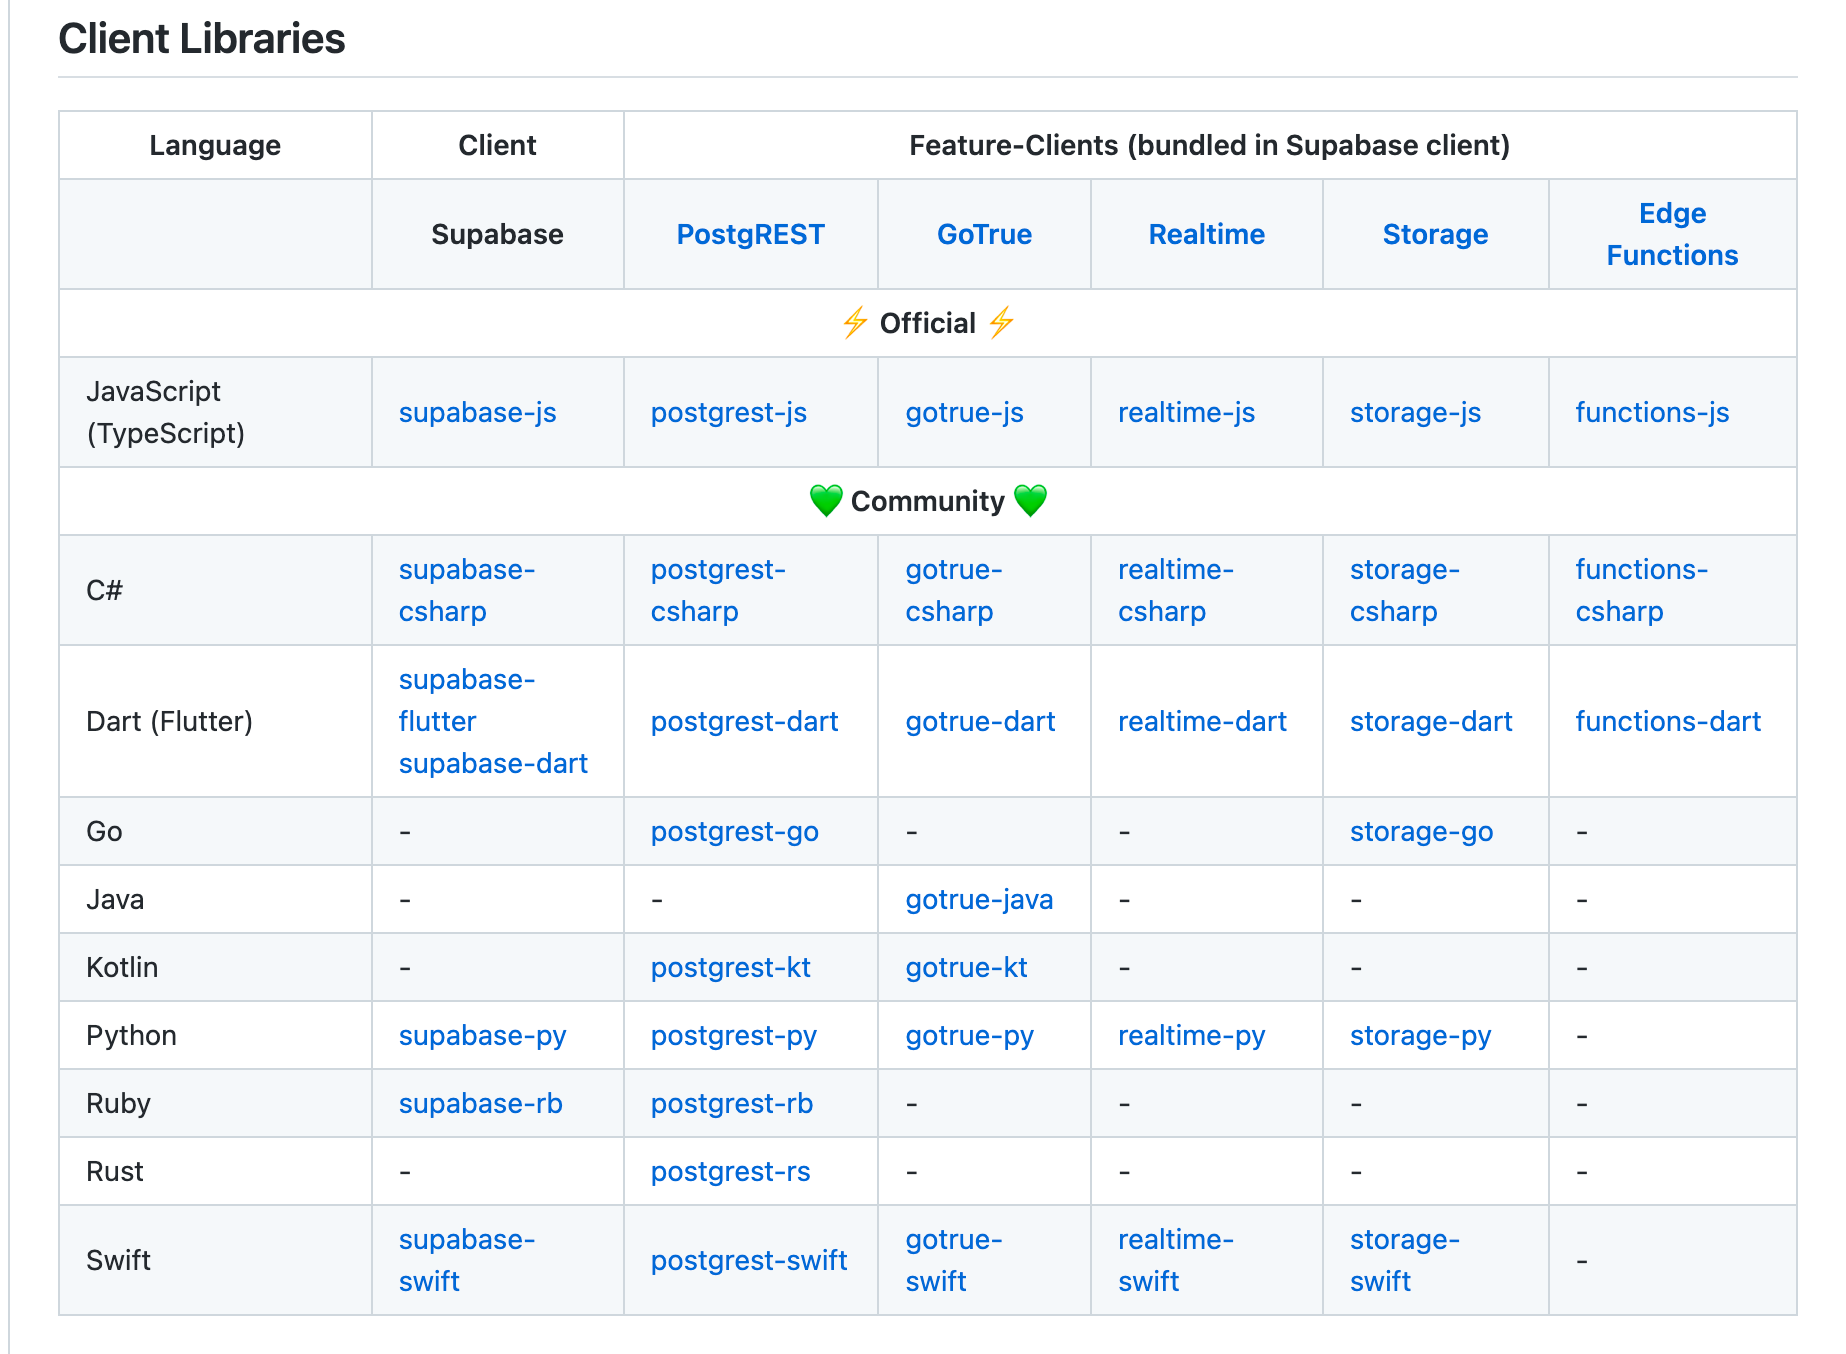The width and height of the screenshot is (1846, 1354).
Task: Open the gotrue-js library link
Action: (x=963, y=412)
